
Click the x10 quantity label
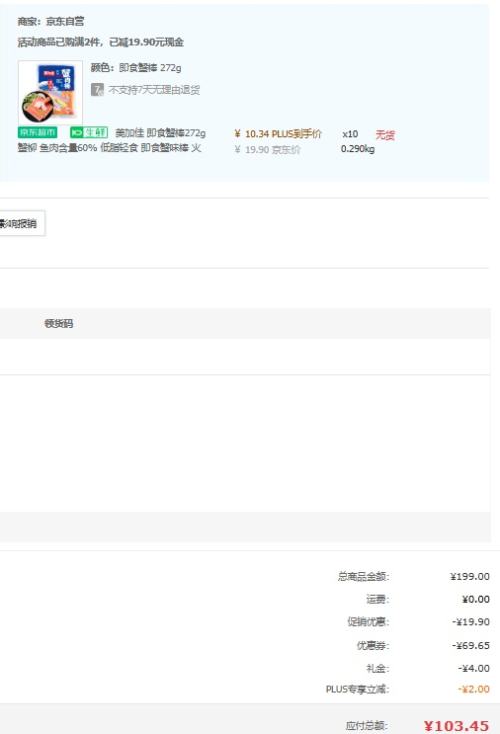pos(350,134)
